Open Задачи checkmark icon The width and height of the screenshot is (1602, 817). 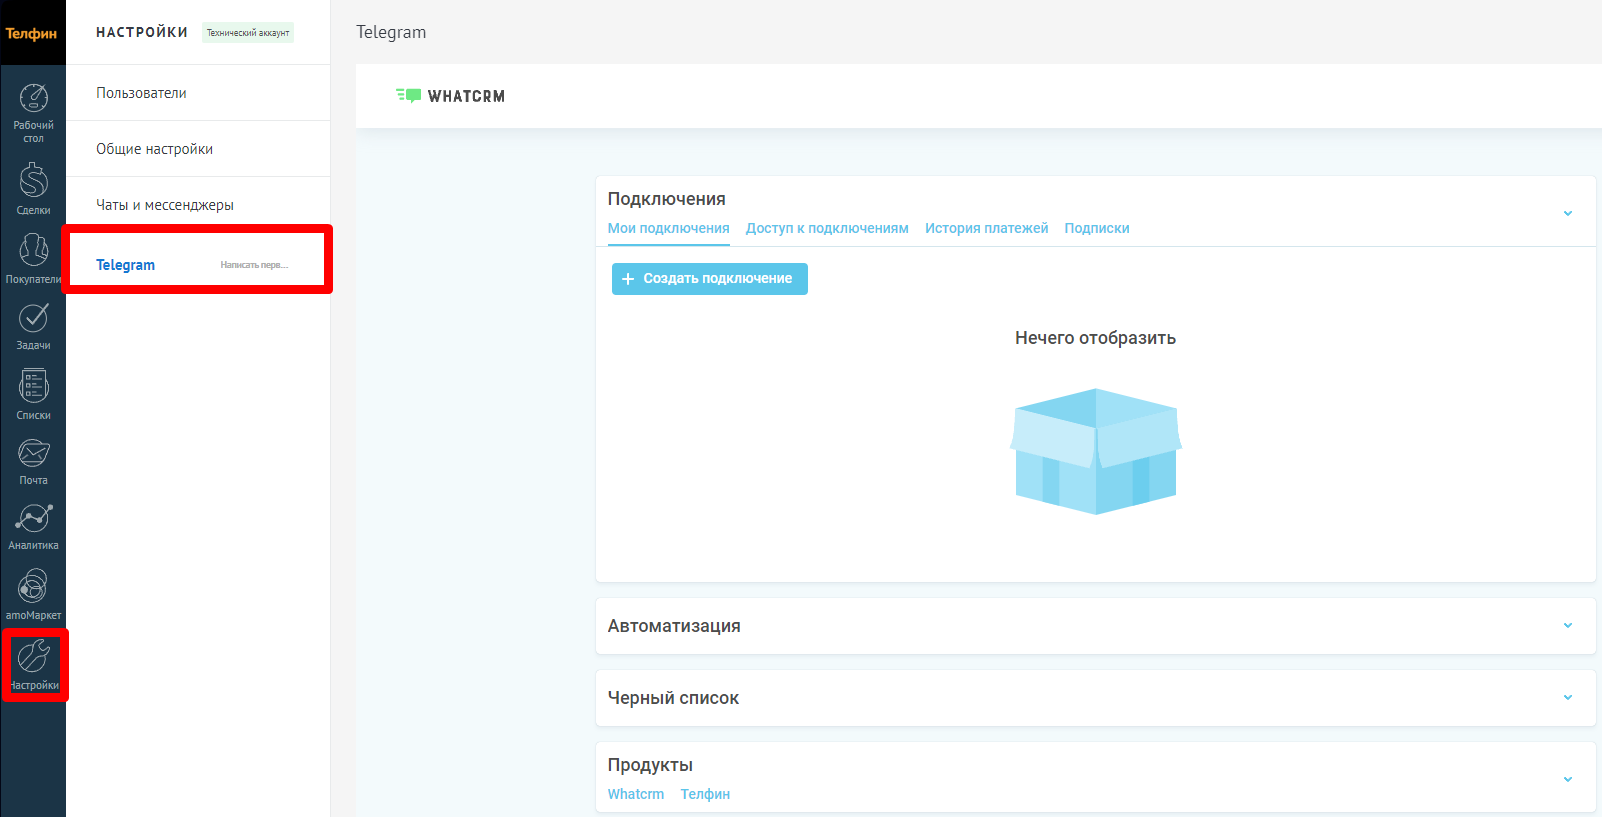(33, 318)
